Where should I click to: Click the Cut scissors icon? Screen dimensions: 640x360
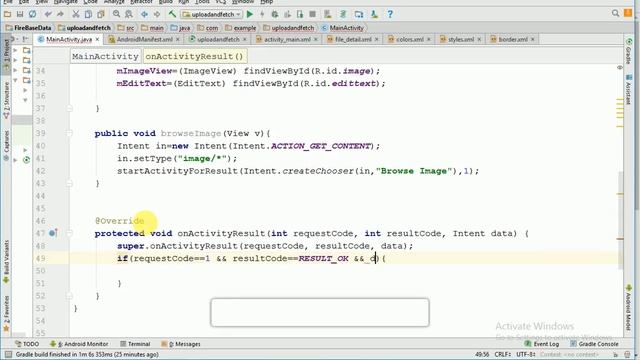76,14
